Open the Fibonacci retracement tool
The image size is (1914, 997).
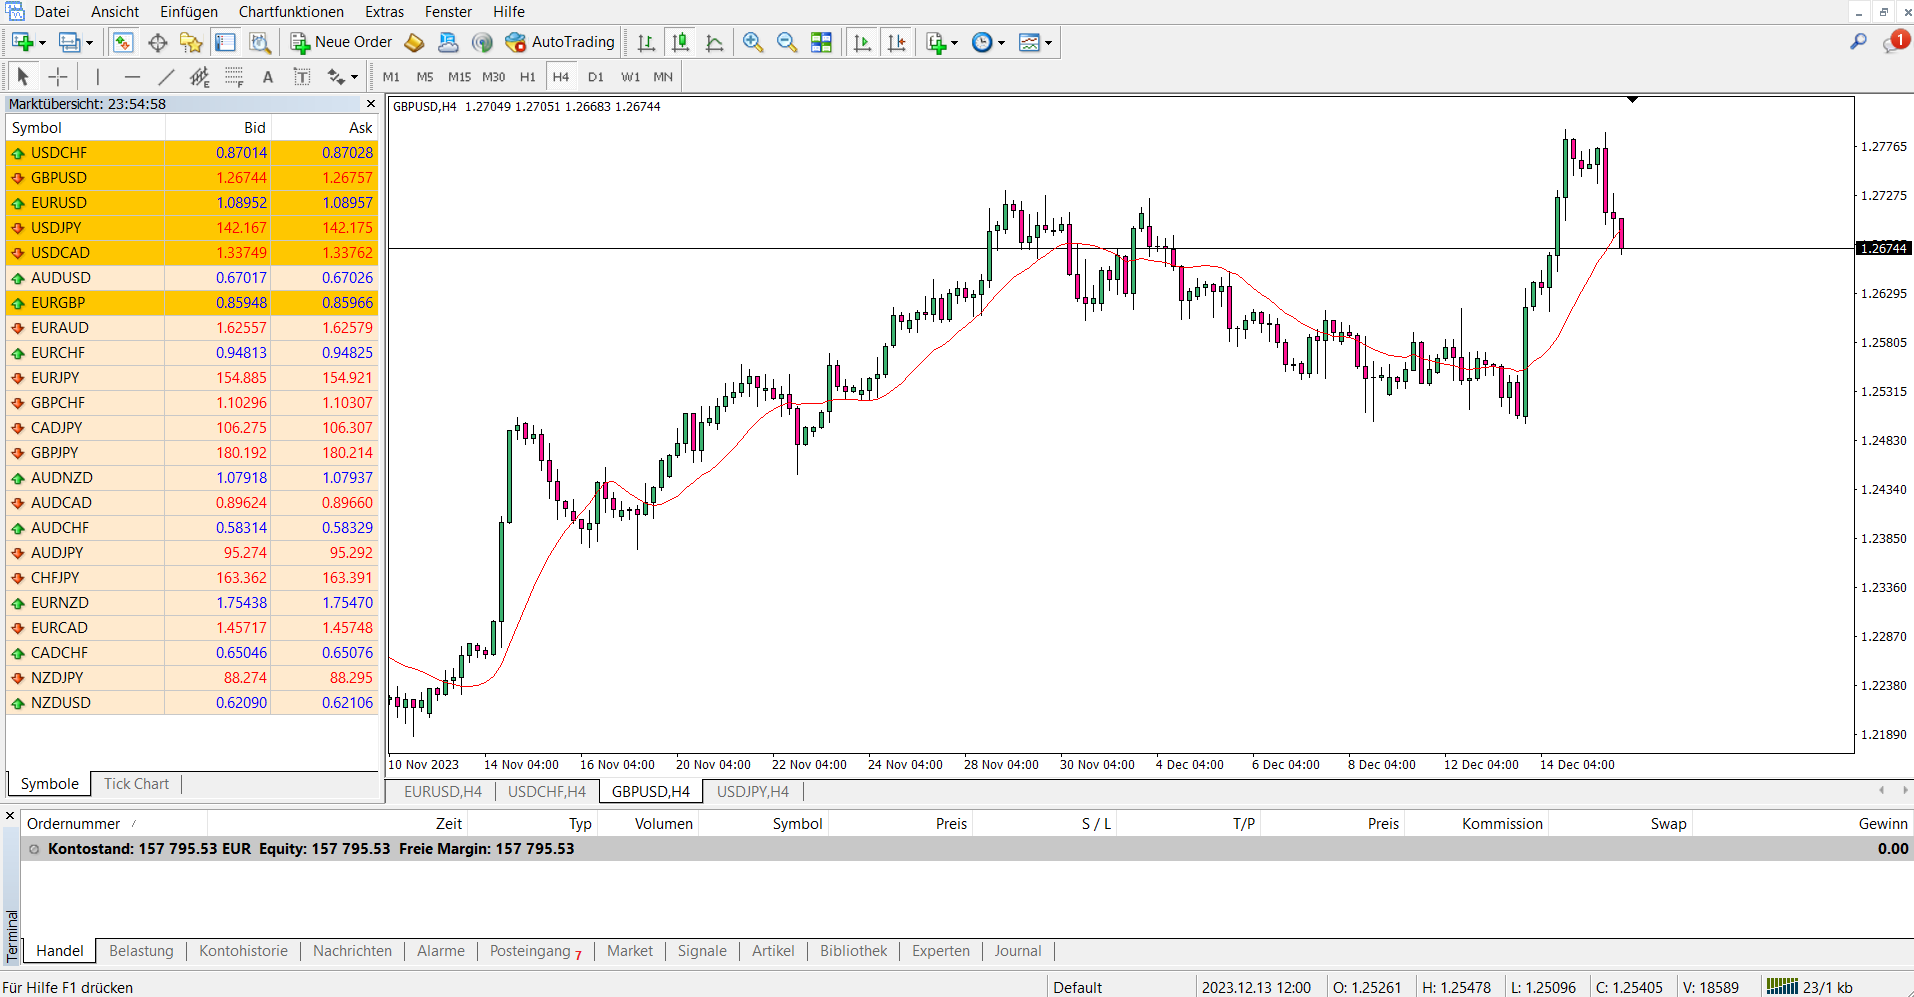tap(234, 76)
